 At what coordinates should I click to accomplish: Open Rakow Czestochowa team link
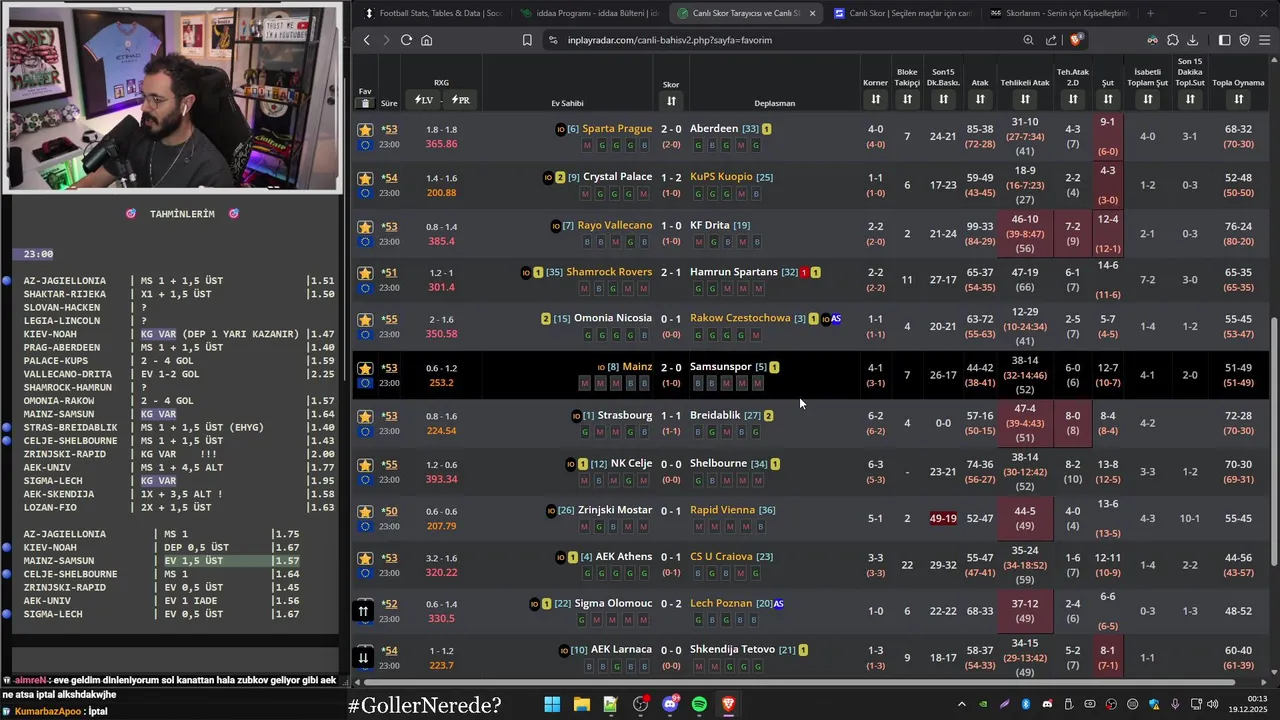[x=740, y=318]
